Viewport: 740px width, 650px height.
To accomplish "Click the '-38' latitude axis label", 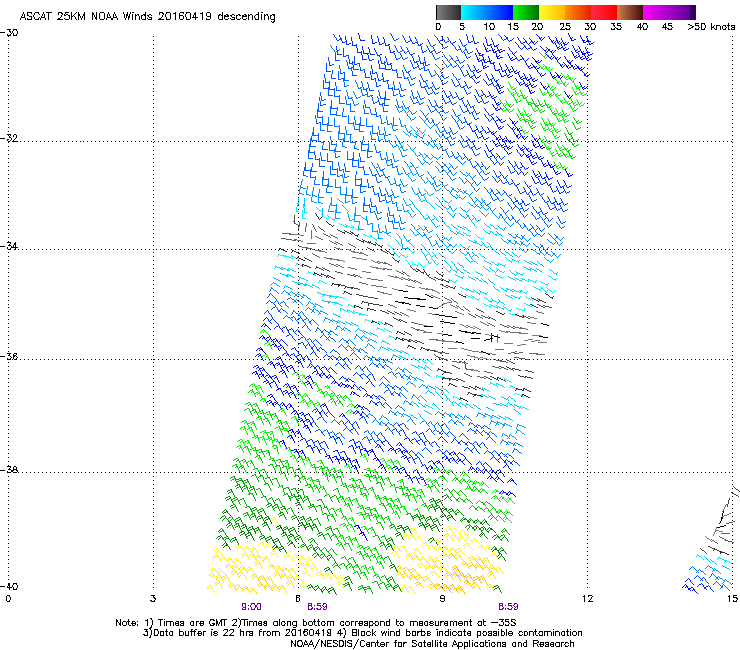I will point(9,470).
